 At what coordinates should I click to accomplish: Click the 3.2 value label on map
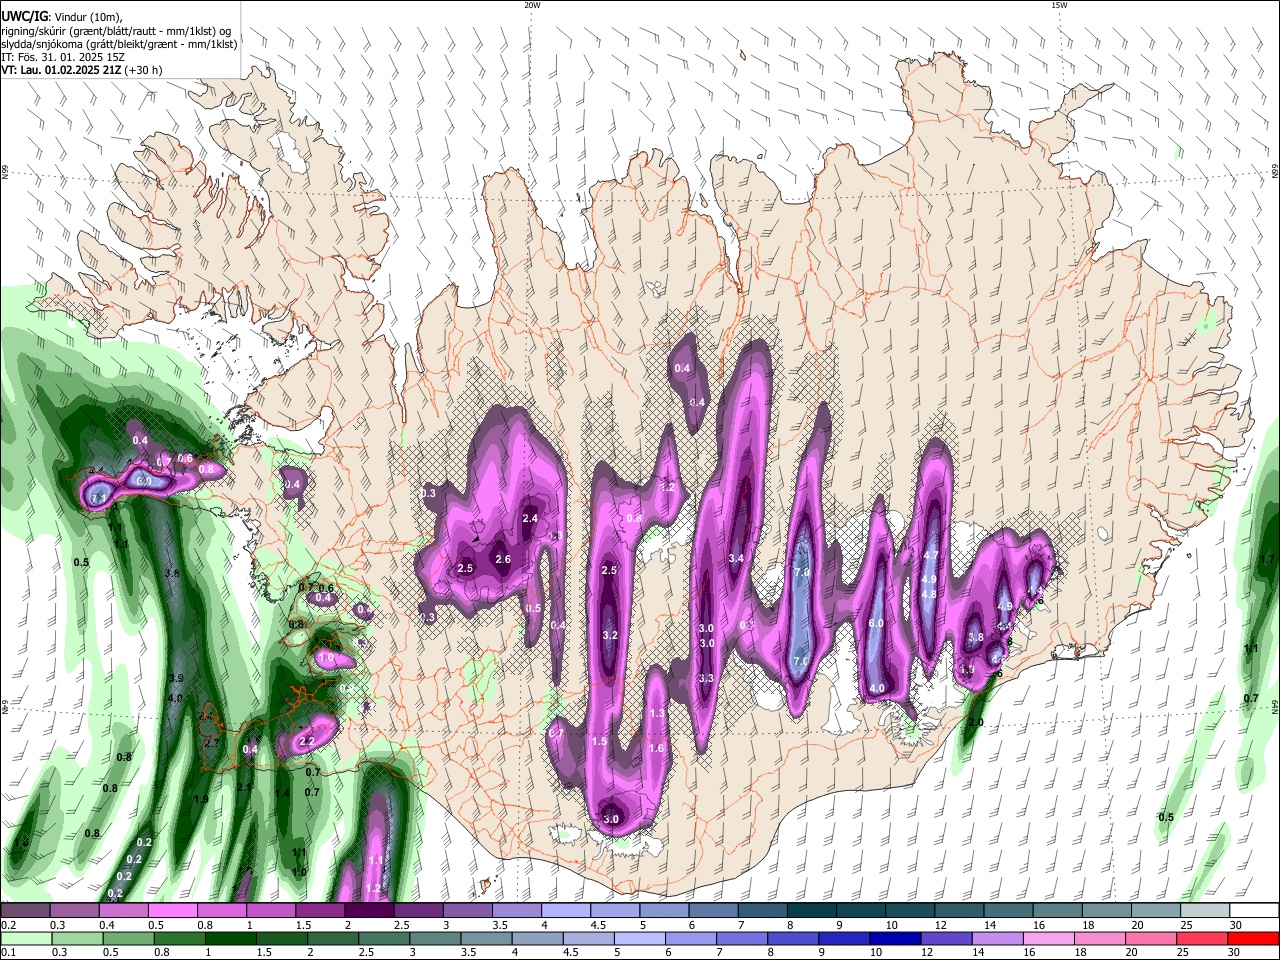[610, 635]
